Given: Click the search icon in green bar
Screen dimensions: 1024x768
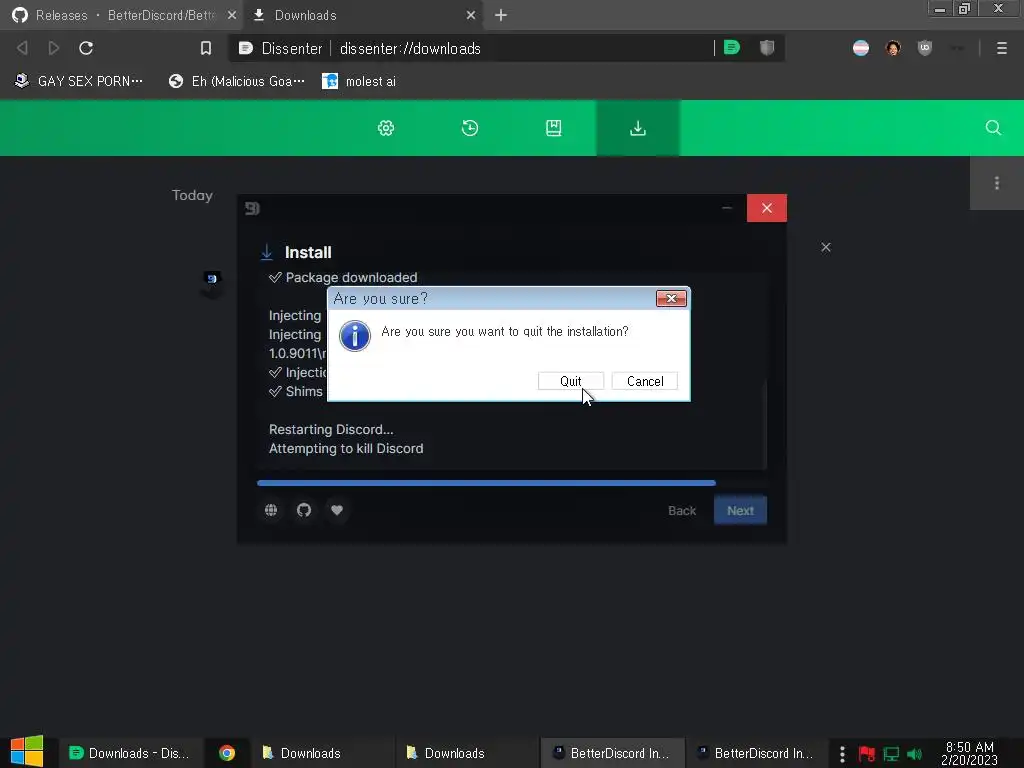Looking at the screenshot, I should 993,128.
